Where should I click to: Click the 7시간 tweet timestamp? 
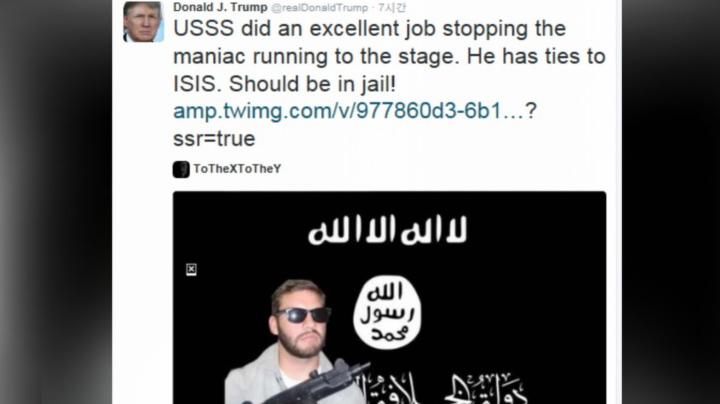pyautogui.click(x=392, y=8)
